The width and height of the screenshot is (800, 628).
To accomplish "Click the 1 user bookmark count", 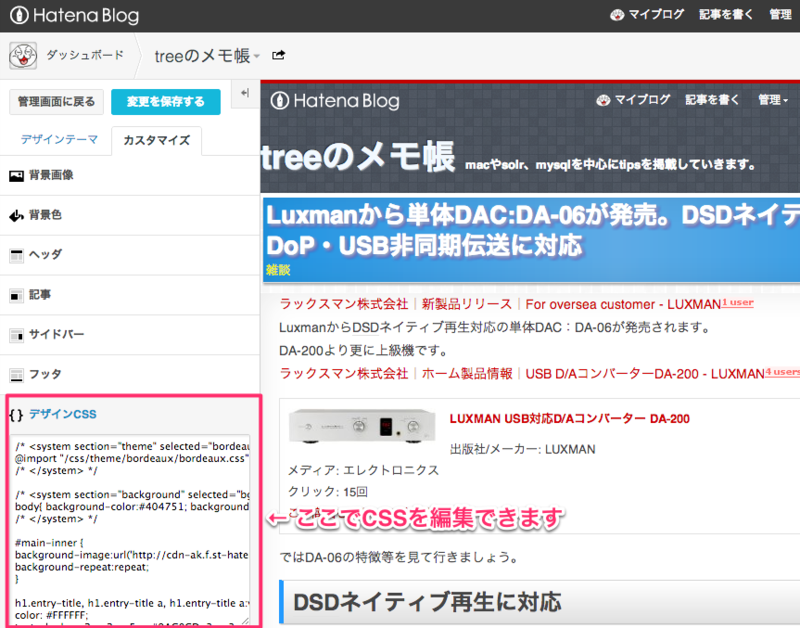I will pos(737,303).
